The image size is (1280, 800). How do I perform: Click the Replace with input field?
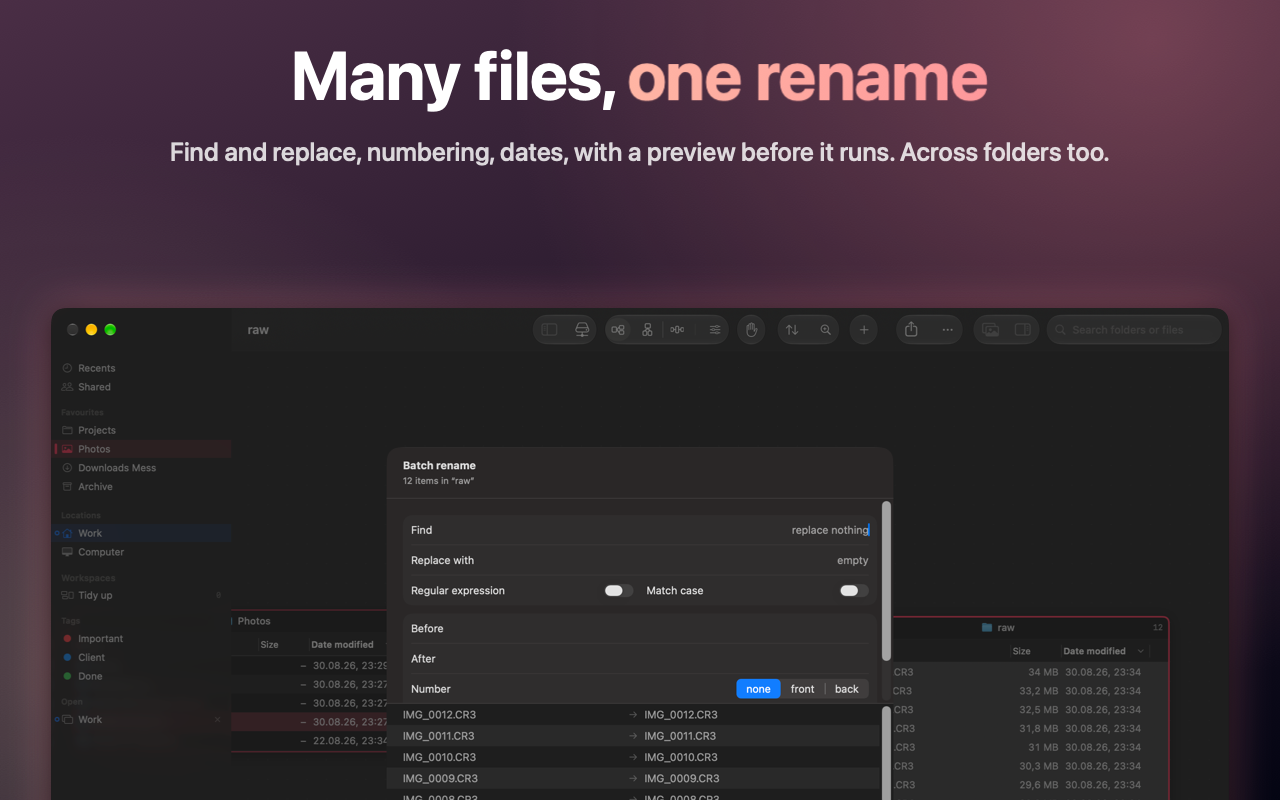pyautogui.click(x=640, y=560)
